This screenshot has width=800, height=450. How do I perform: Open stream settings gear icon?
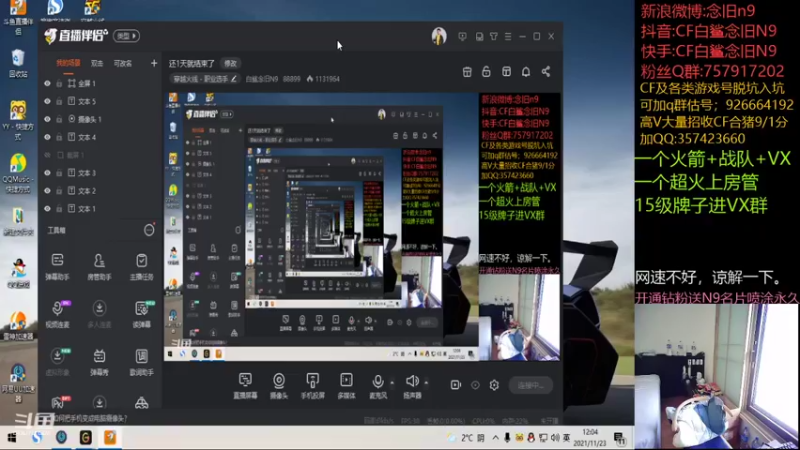pyautogui.click(x=494, y=385)
